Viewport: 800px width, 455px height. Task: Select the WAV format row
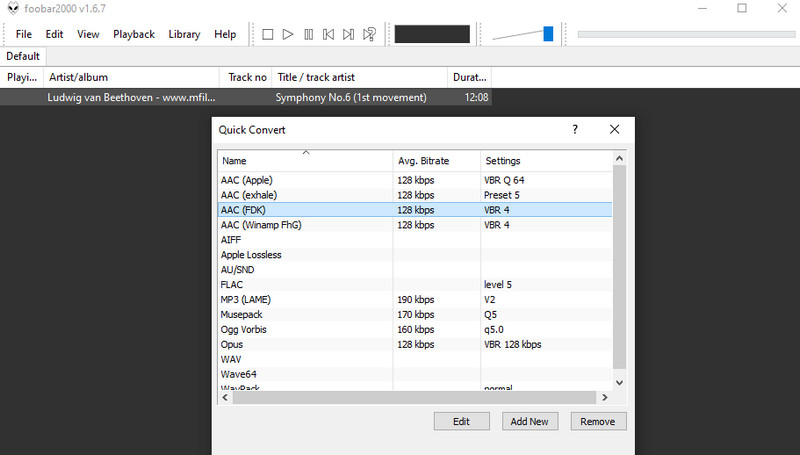(415, 359)
